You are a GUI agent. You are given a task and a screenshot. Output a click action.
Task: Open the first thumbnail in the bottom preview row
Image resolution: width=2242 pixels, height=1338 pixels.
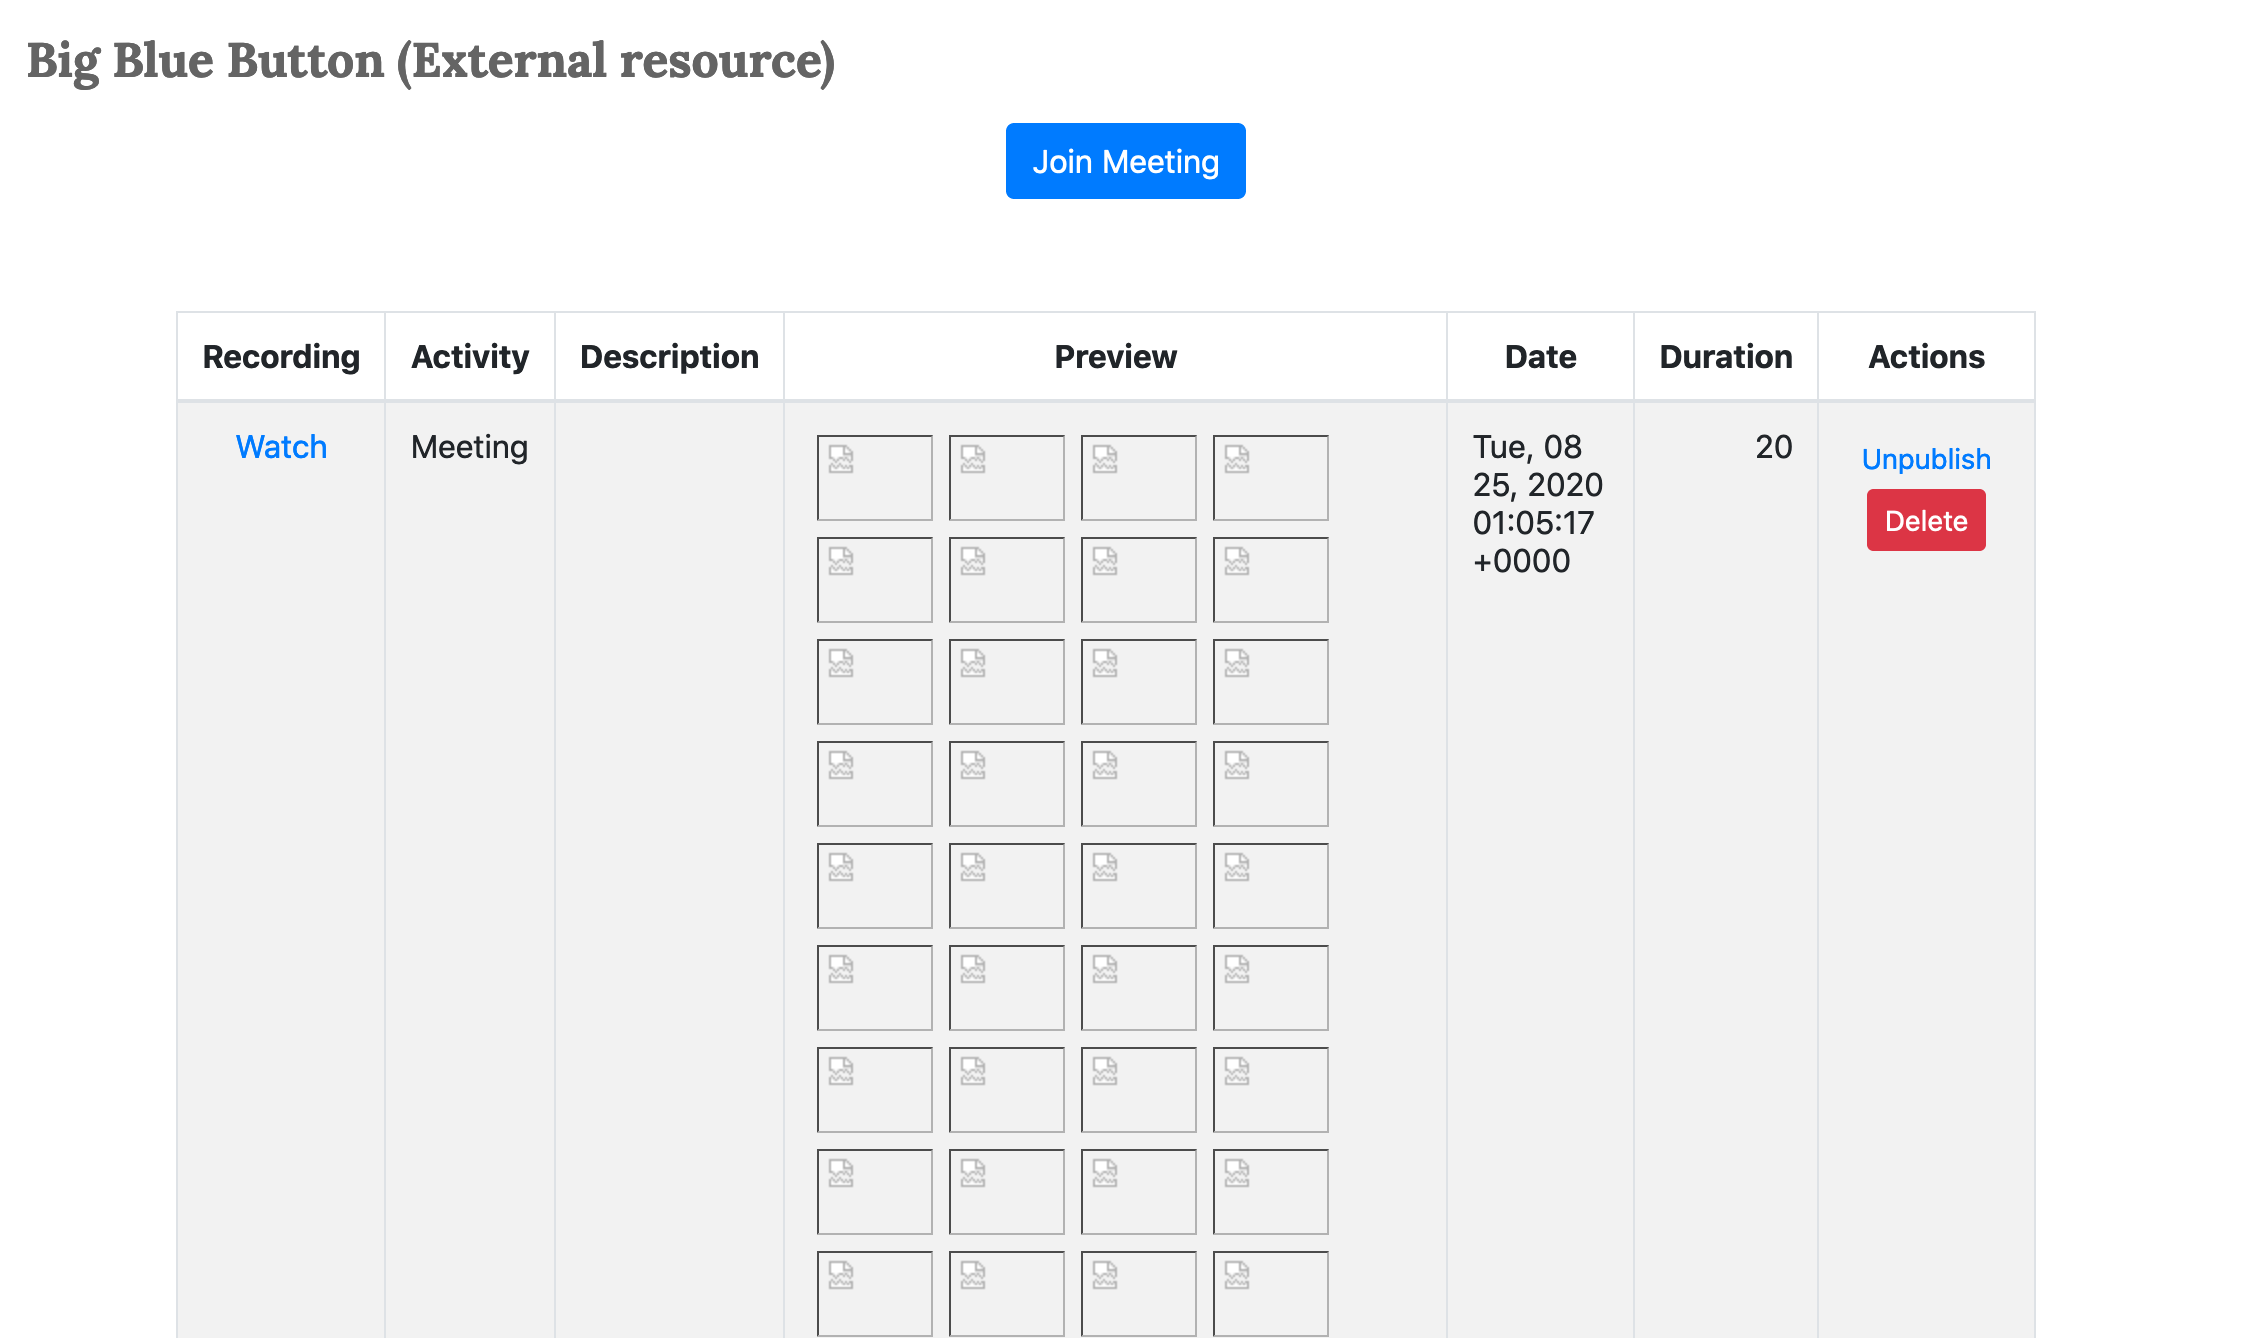click(x=874, y=1293)
